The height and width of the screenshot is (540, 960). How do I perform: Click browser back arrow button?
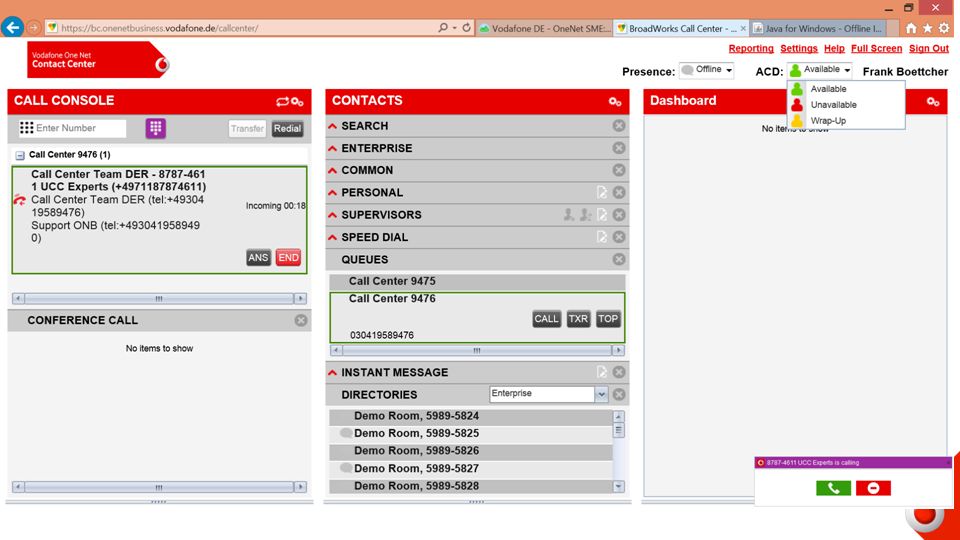(x=12, y=28)
